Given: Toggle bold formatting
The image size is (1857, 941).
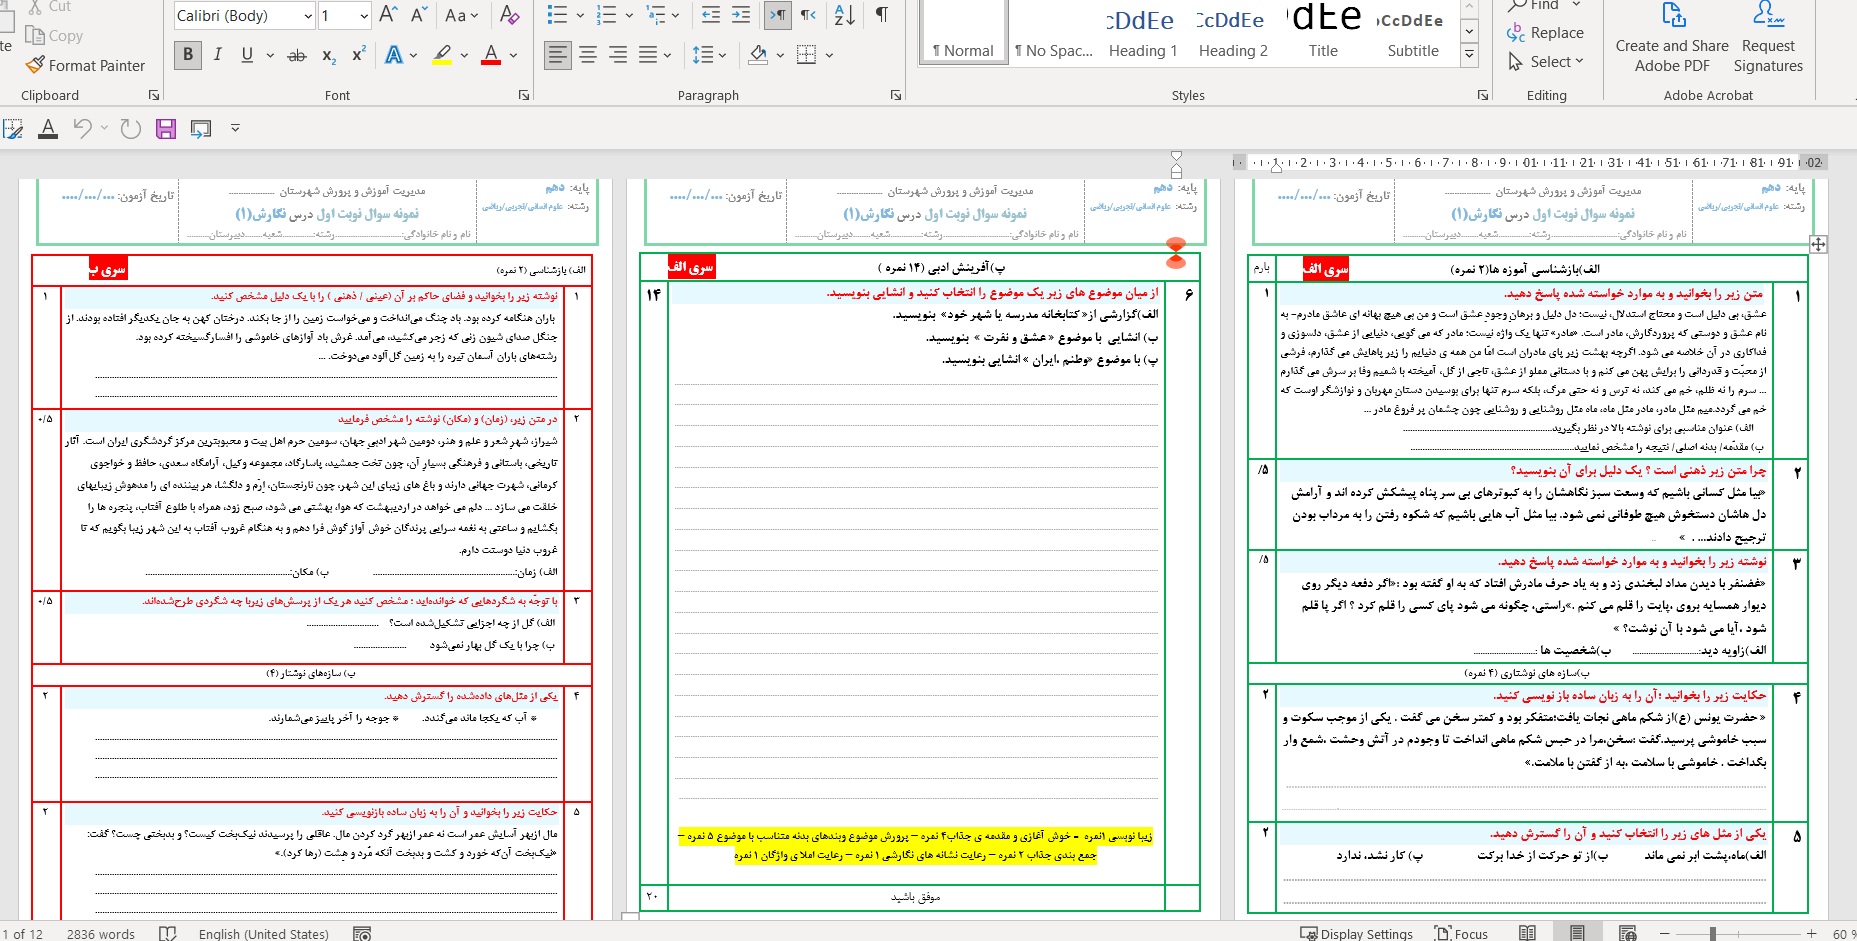Looking at the screenshot, I should [x=187, y=55].
